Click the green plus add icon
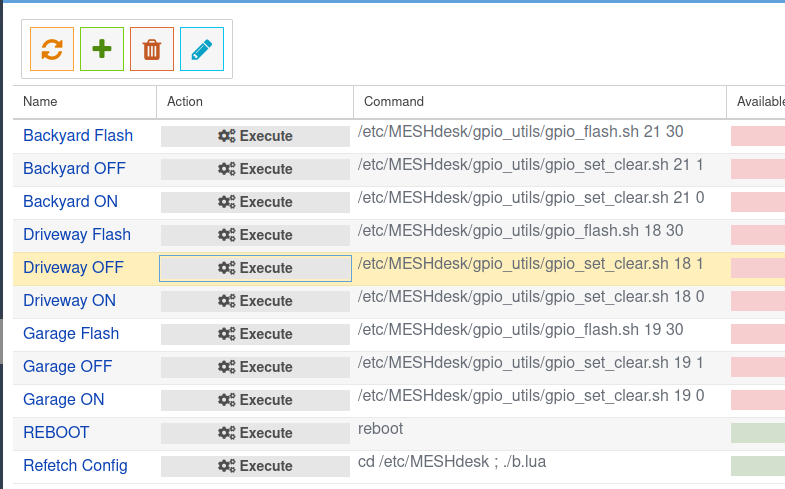This screenshot has width=785, height=489. click(102, 49)
